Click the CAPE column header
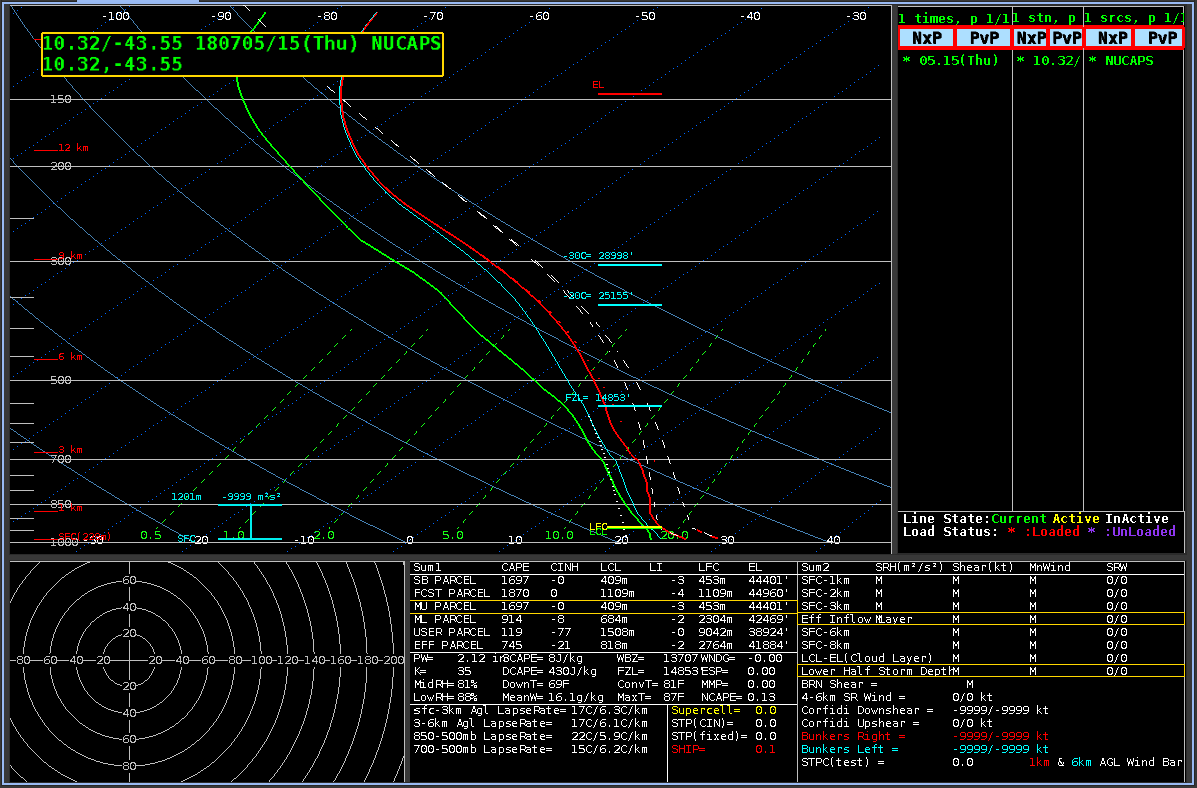The height and width of the screenshot is (788, 1197). pos(515,567)
